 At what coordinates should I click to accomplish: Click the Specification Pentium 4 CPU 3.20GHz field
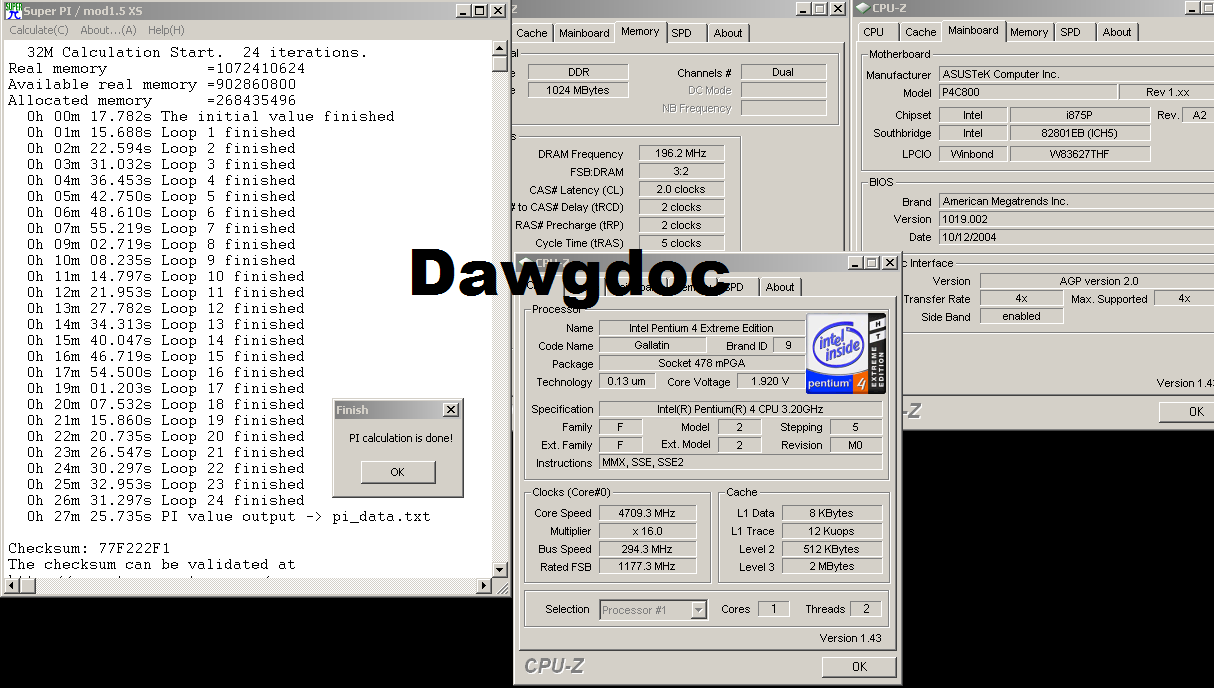(x=741, y=409)
